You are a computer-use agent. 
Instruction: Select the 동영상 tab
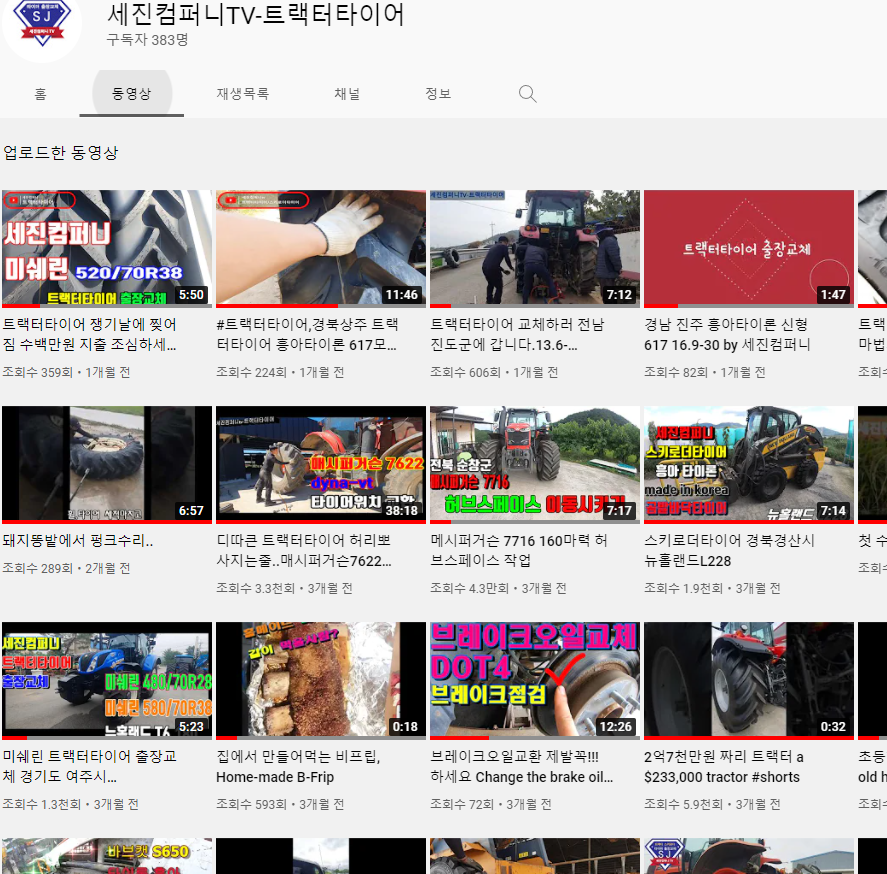pyautogui.click(x=131, y=93)
